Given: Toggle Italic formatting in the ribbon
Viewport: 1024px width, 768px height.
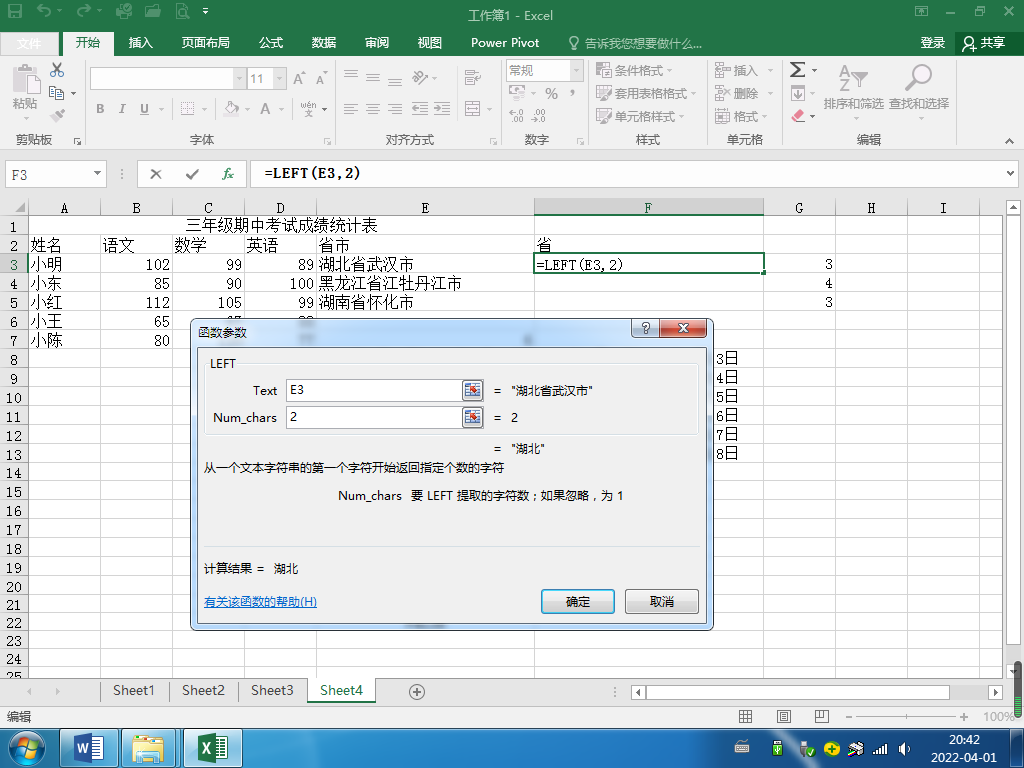Looking at the screenshot, I should point(122,109).
